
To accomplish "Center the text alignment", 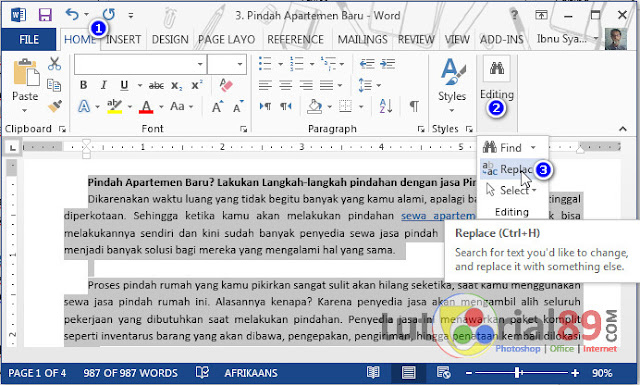I will (286, 85).
